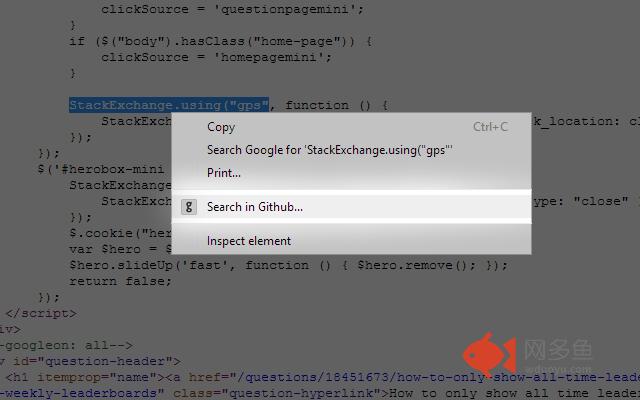Choose Inspect element from context menu
The width and height of the screenshot is (640, 400).
(249, 241)
